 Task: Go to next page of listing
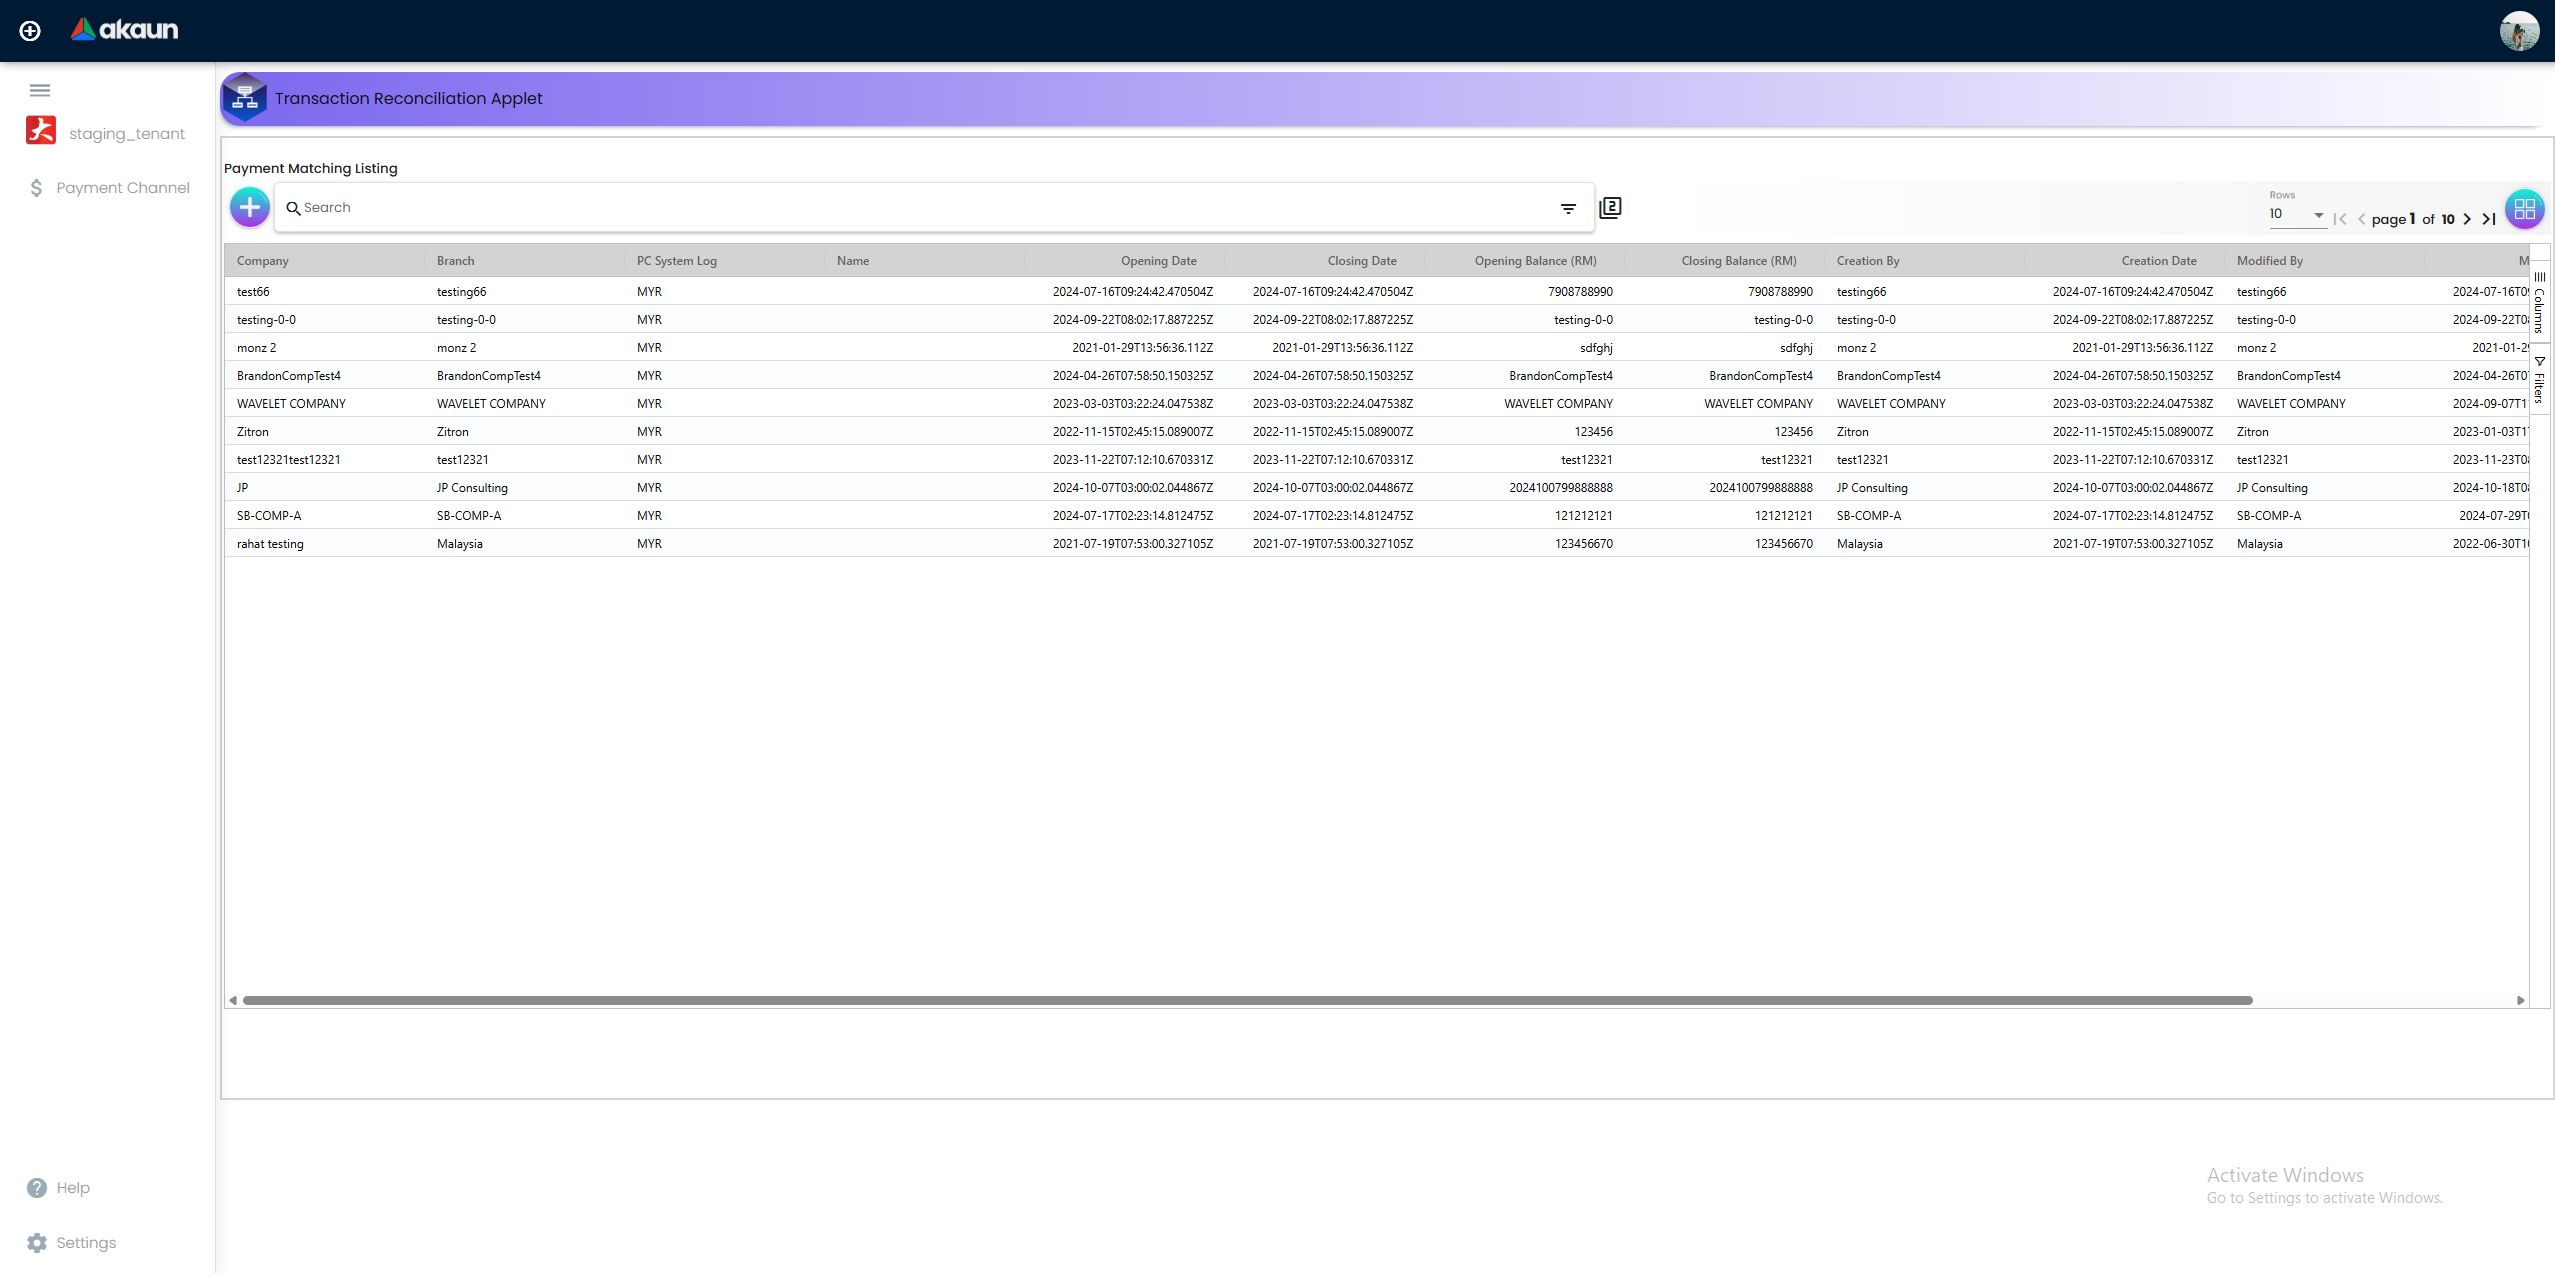point(2467,219)
